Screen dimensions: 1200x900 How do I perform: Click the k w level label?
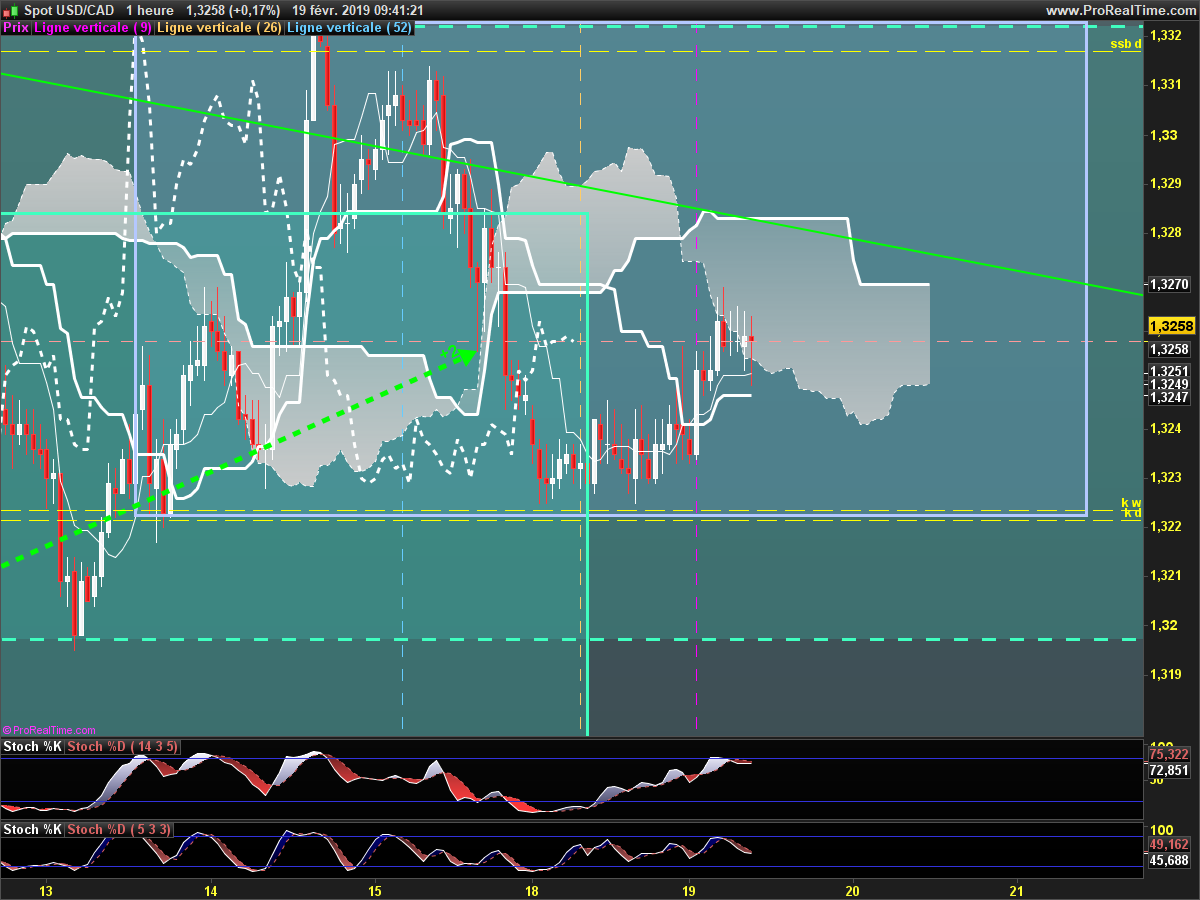point(1131,503)
